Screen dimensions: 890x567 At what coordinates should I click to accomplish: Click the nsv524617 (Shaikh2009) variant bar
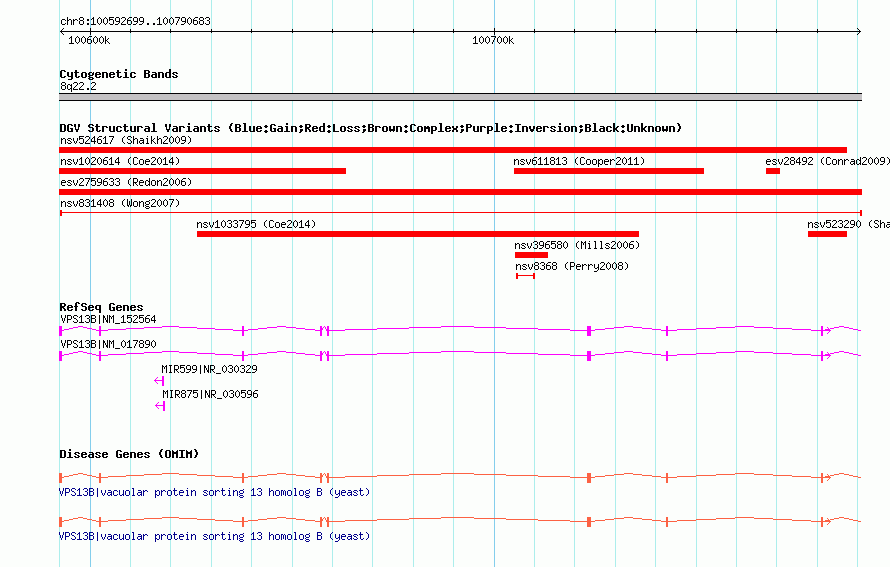pyautogui.click(x=453, y=150)
